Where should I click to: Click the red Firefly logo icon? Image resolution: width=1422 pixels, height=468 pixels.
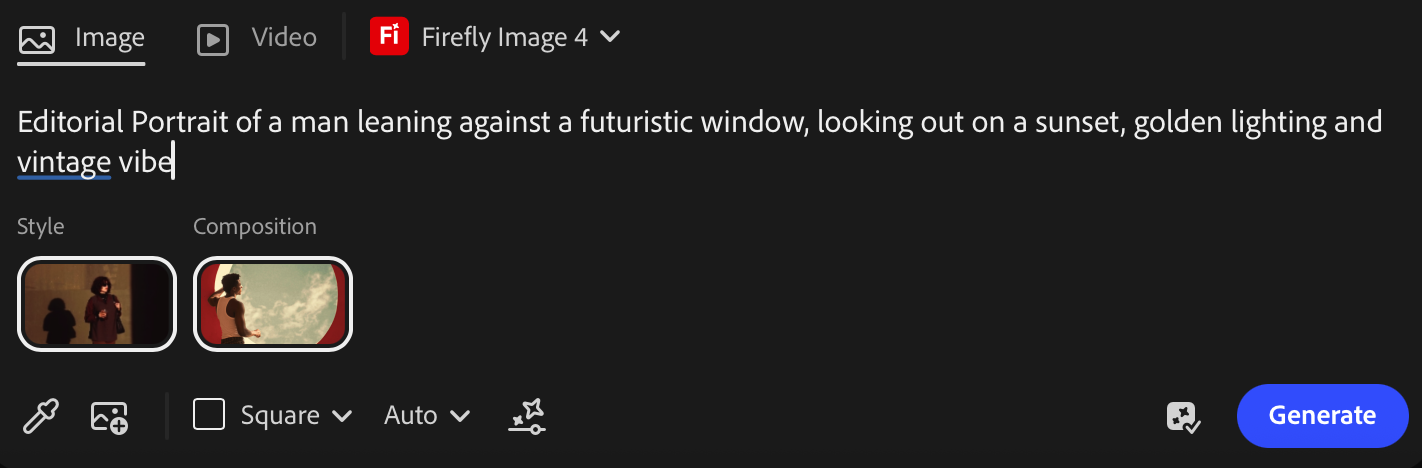tap(388, 38)
